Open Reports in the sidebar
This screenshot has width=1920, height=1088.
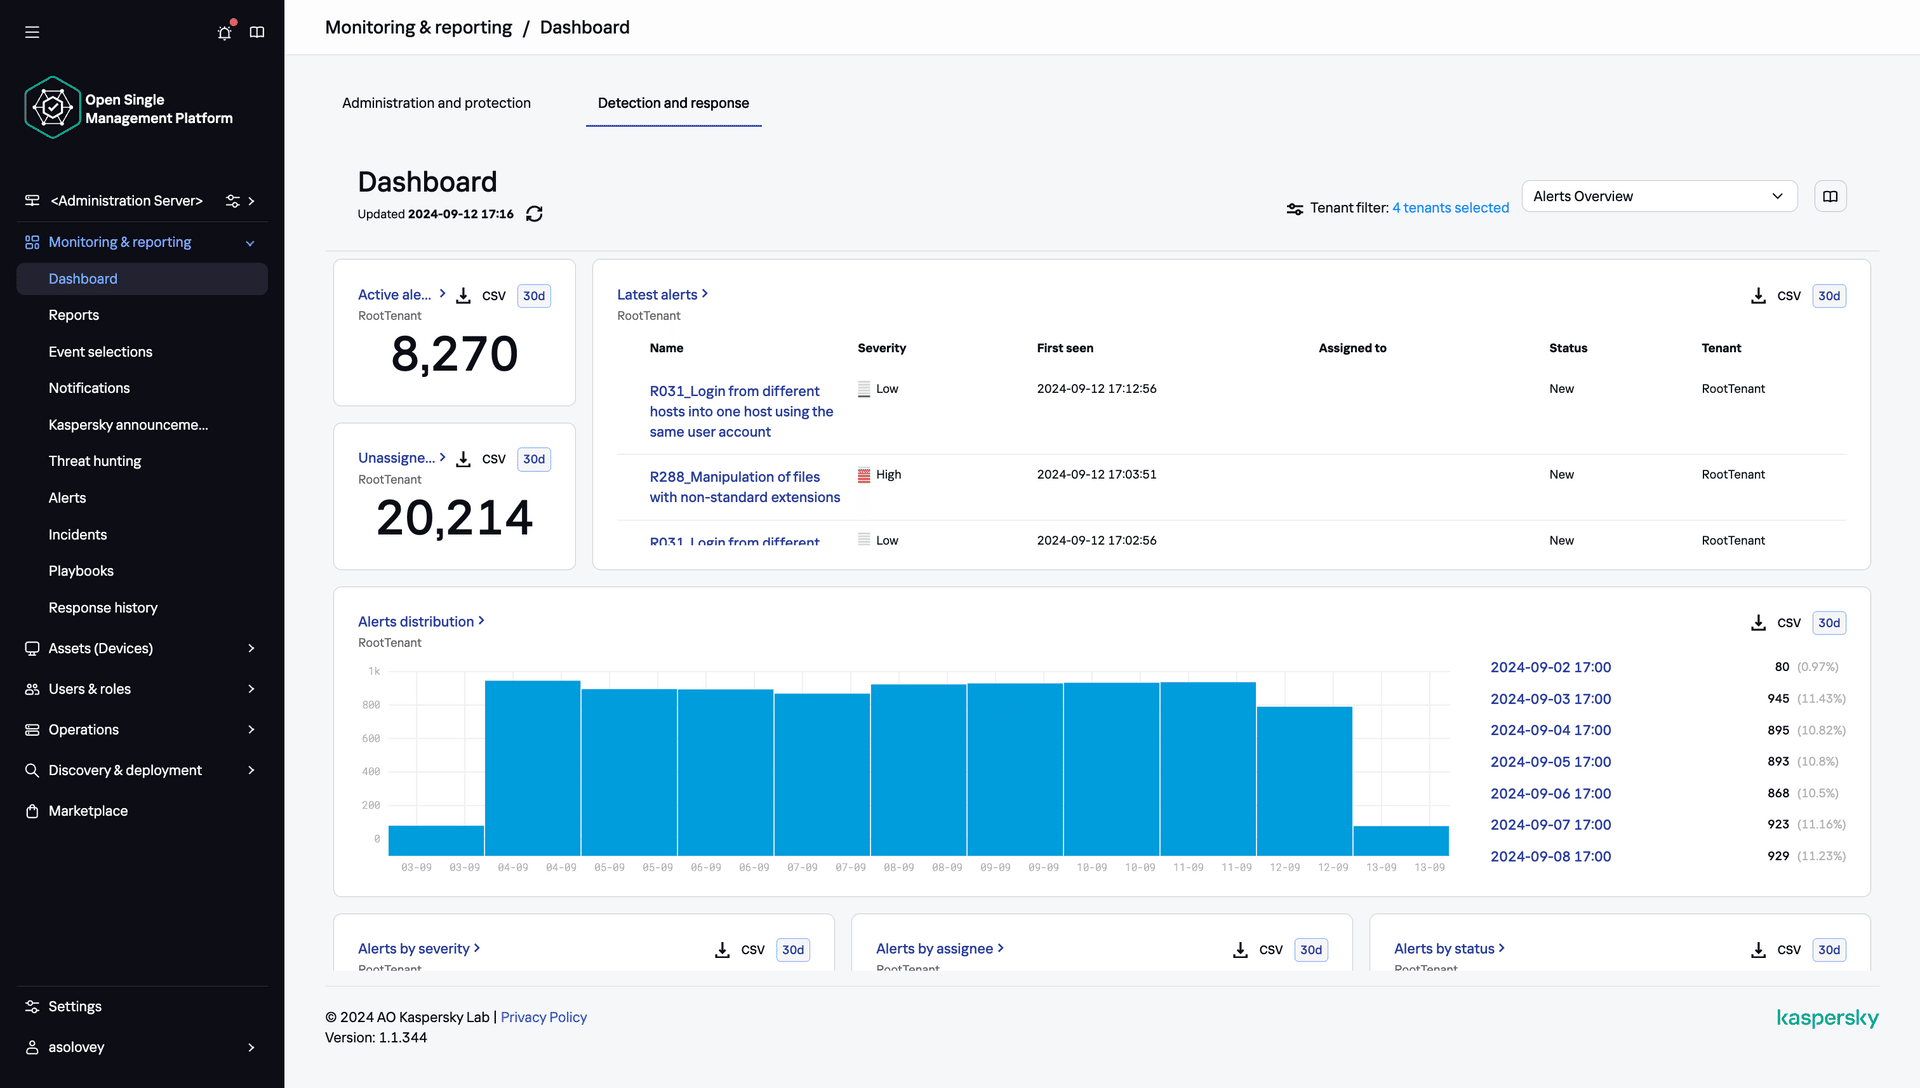point(74,315)
